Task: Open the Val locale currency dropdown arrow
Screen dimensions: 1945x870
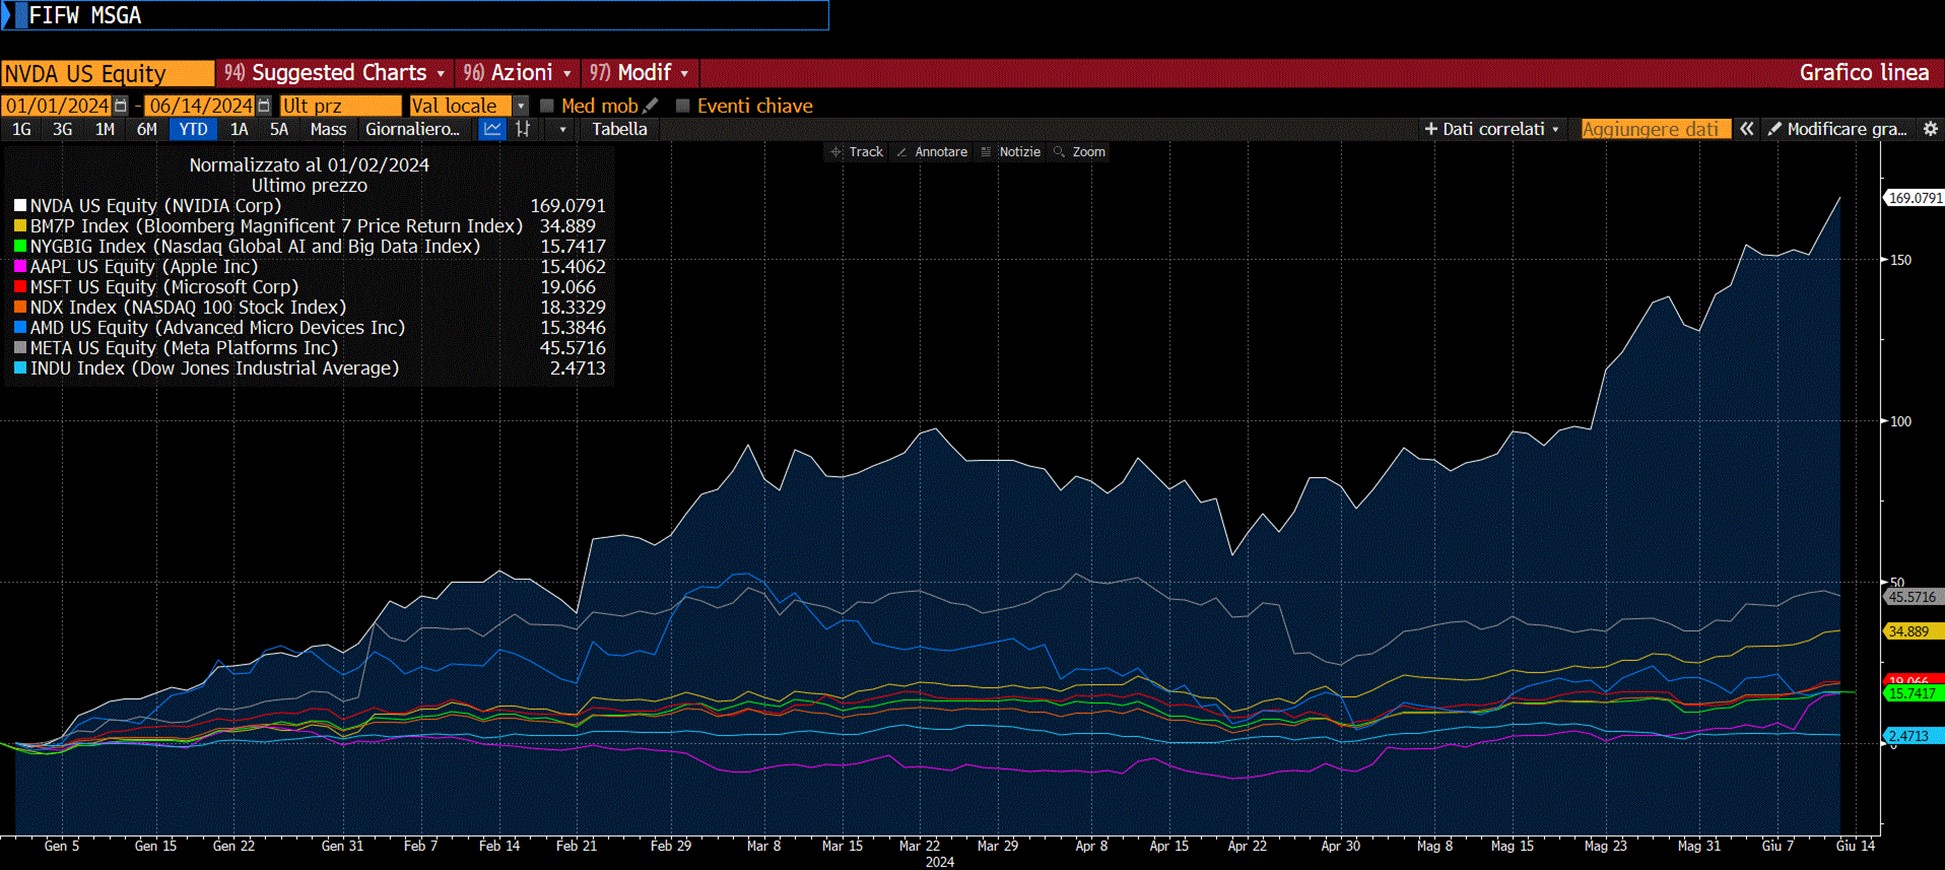Action: point(520,106)
